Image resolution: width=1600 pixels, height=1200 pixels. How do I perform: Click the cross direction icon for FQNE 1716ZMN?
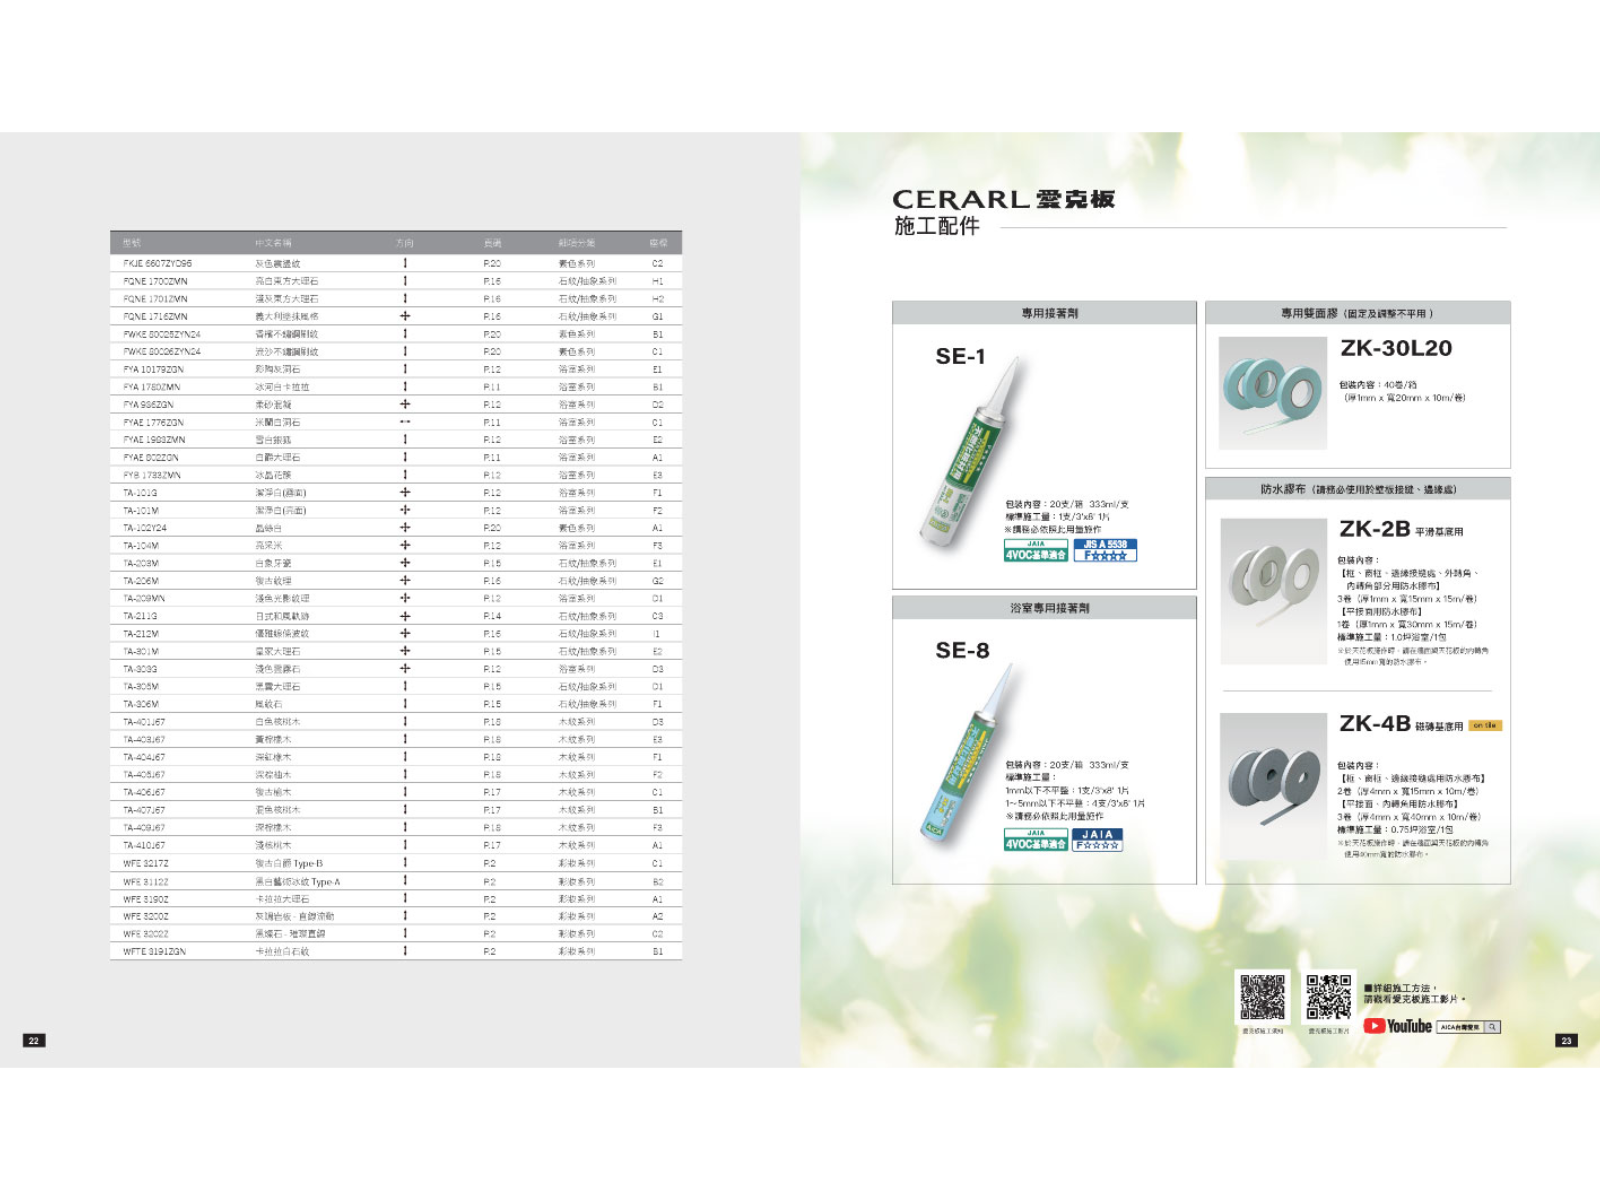(405, 316)
